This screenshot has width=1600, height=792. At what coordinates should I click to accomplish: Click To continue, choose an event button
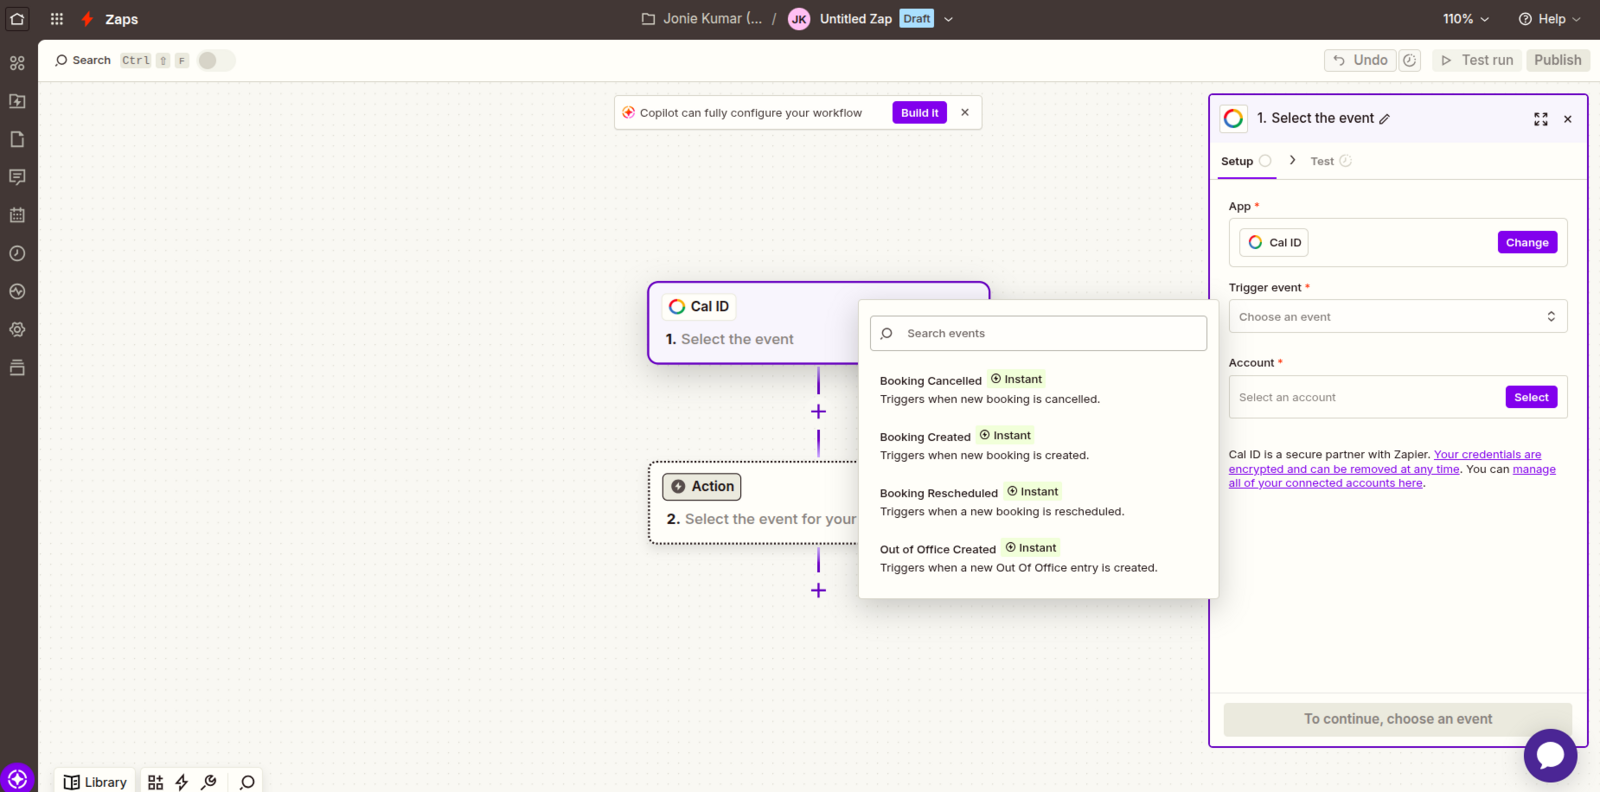click(x=1397, y=719)
